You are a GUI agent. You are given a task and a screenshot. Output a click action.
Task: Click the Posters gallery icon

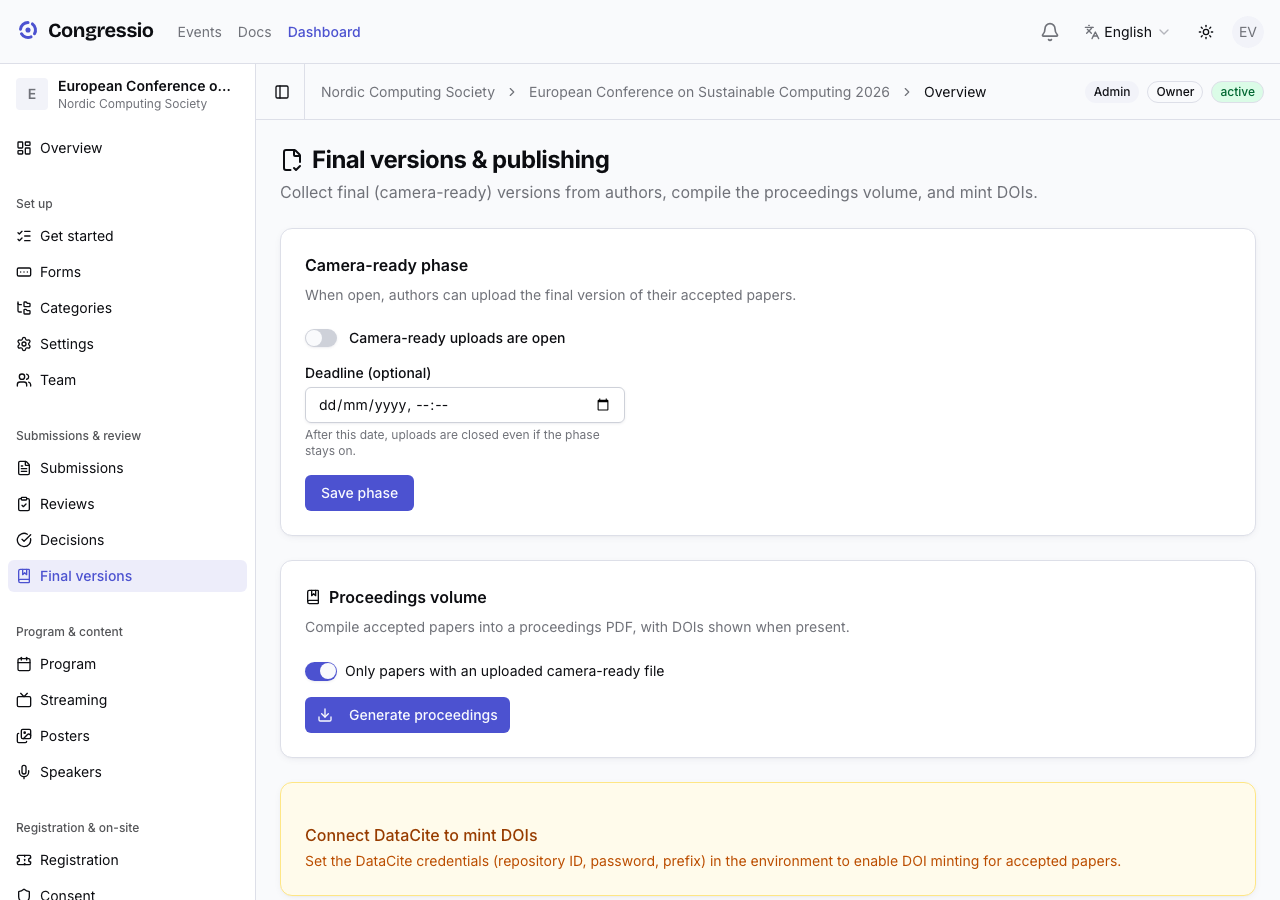pyautogui.click(x=24, y=736)
